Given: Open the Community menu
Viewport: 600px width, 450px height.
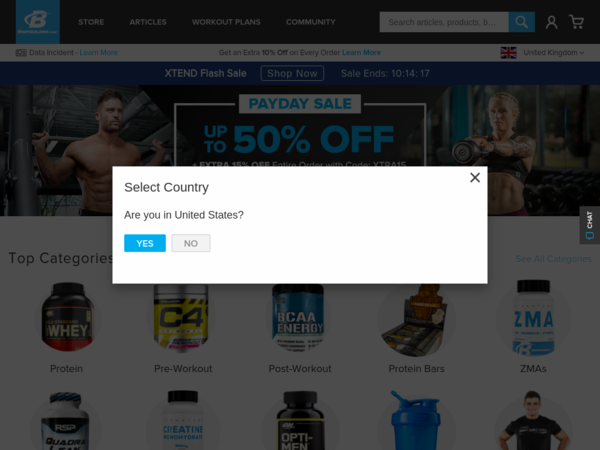Looking at the screenshot, I should [x=311, y=22].
